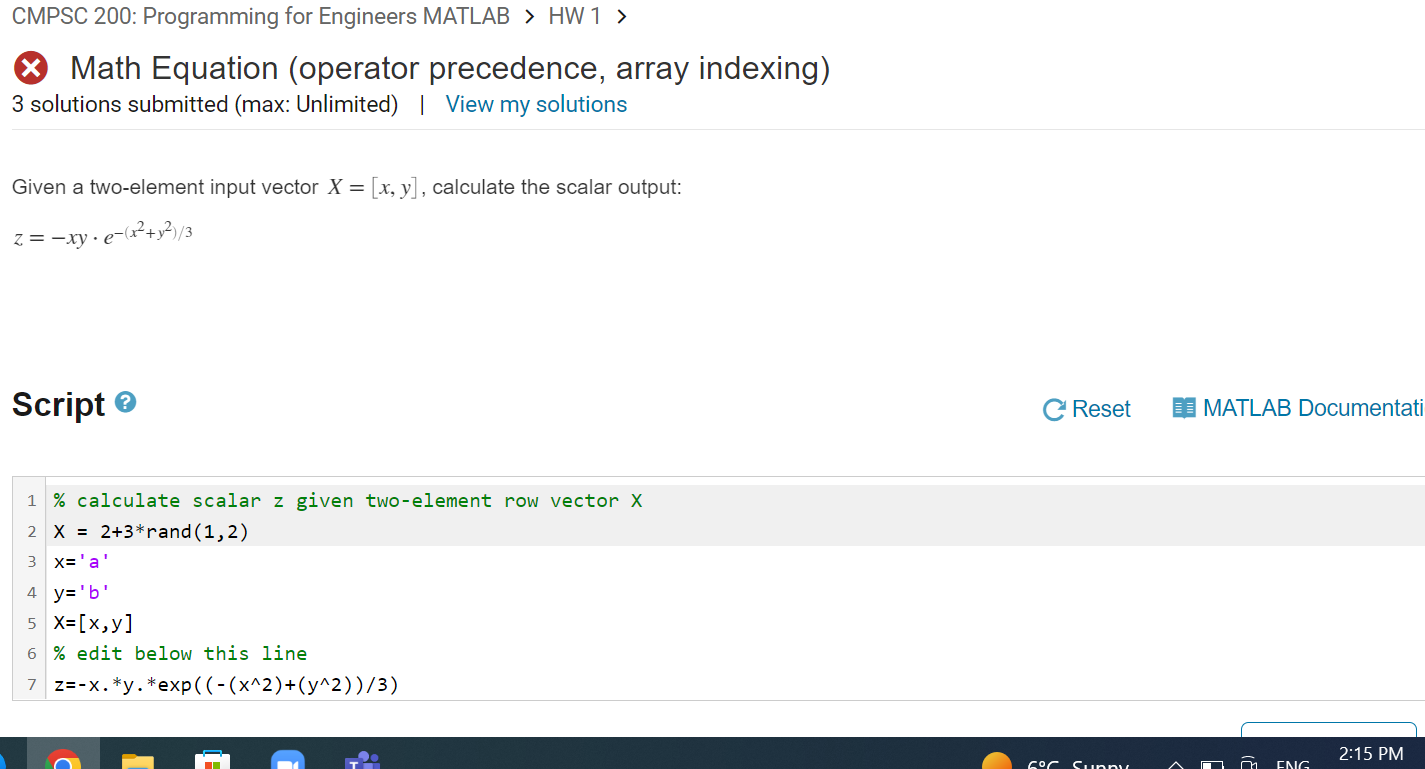Go to CMPSC 200 course breadcrumb
Screen dimensions: 1425x769
(260, 16)
